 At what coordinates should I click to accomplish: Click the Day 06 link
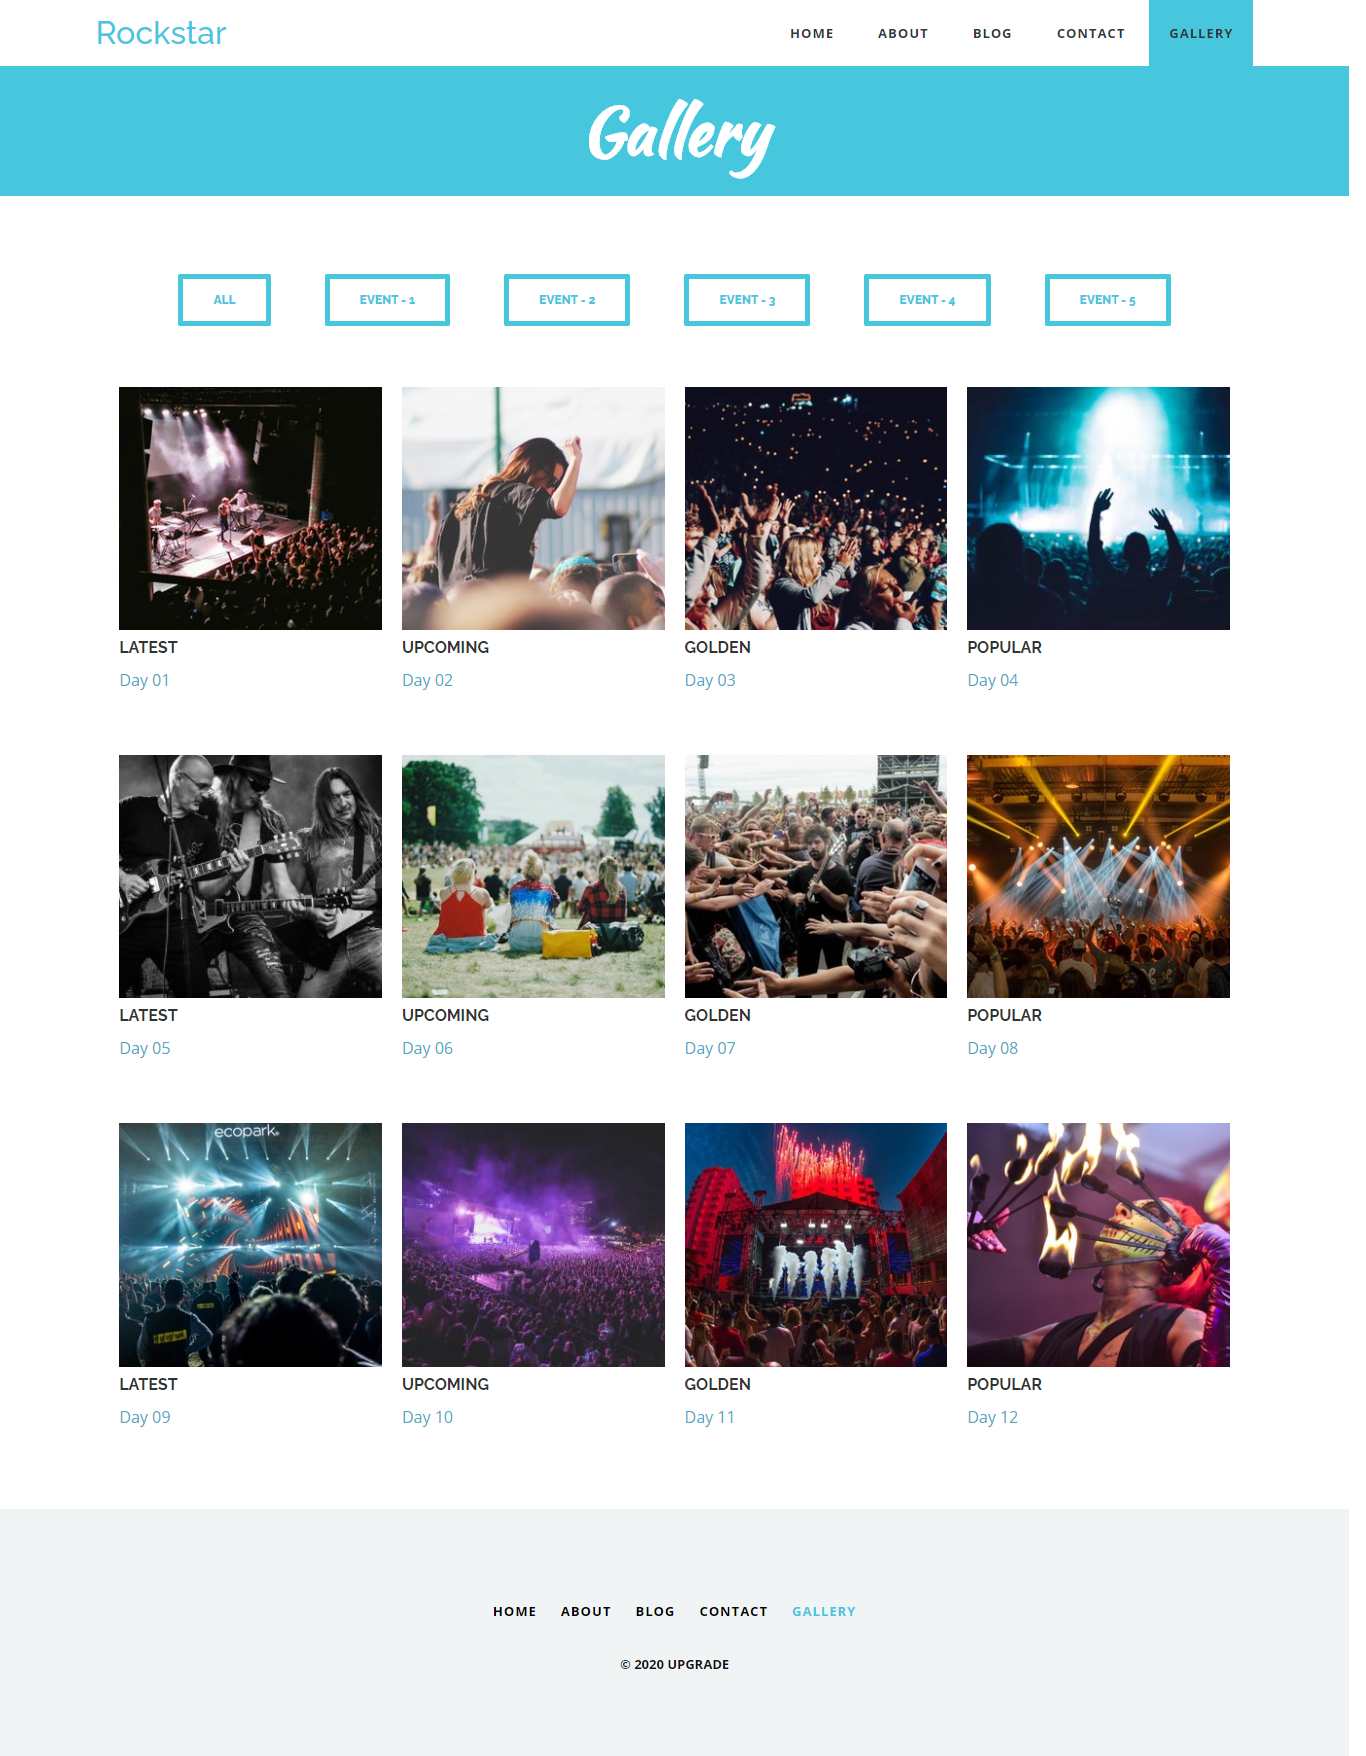(x=427, y=1048)
